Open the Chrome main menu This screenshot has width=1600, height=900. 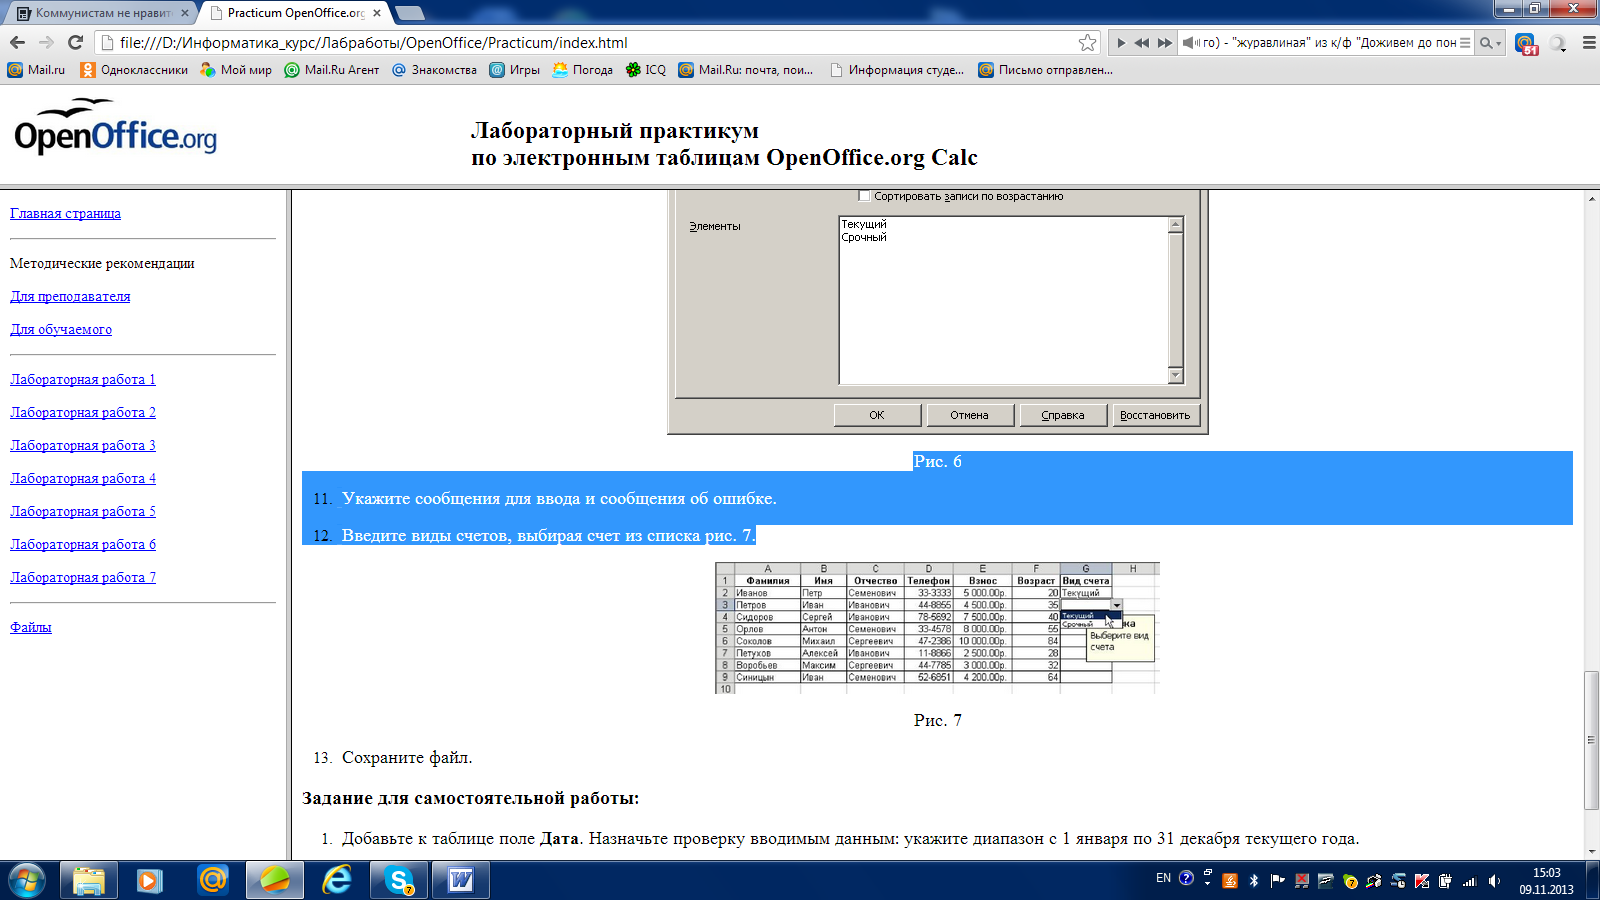coord(1588,43)
